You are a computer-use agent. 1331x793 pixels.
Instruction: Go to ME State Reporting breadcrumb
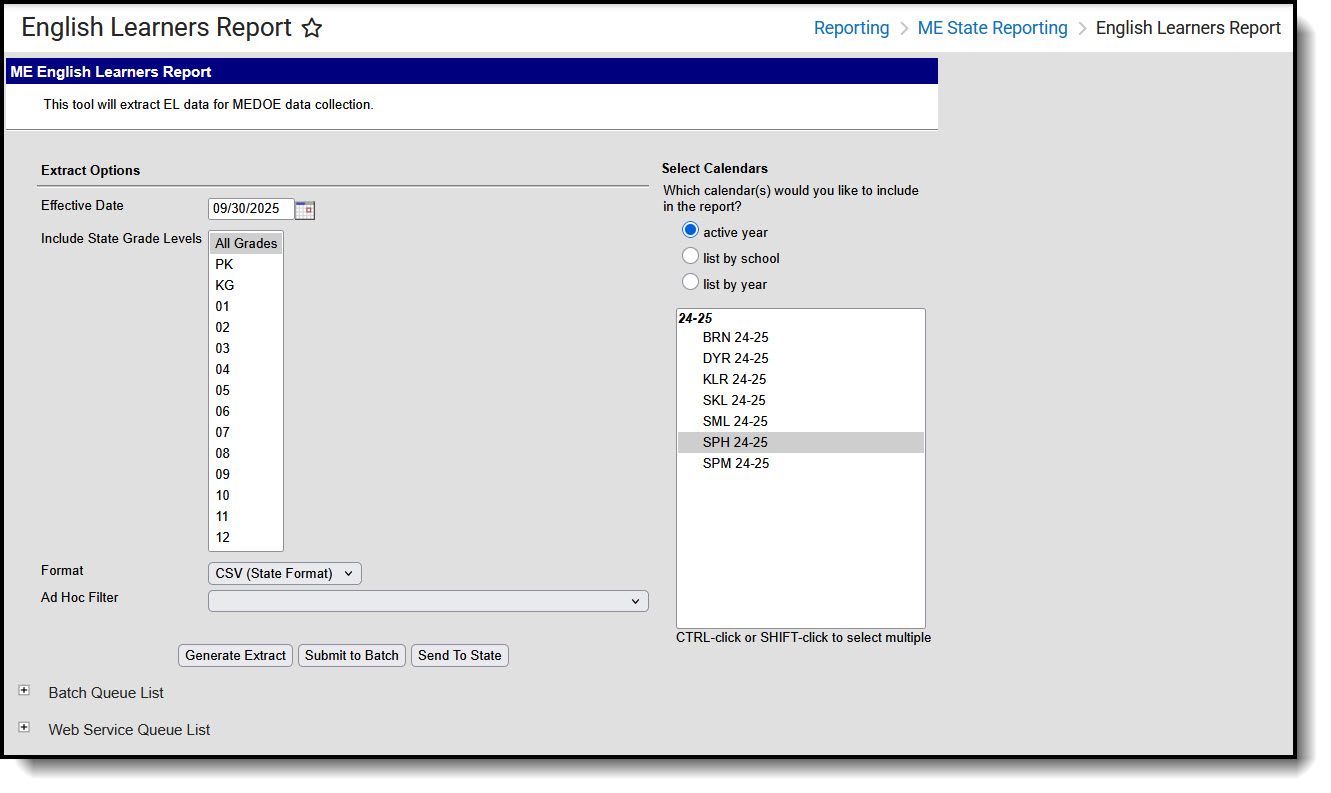(x=993, y=28)
